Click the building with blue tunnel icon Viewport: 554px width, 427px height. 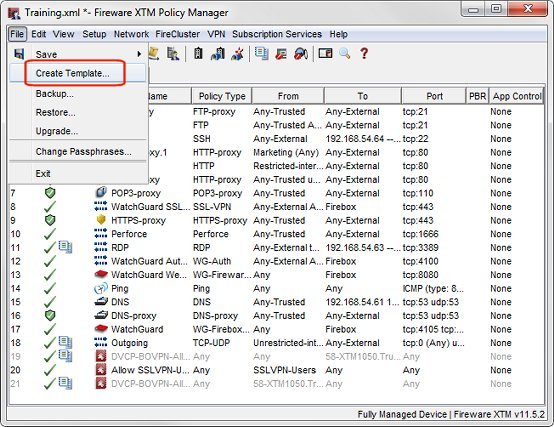[218, 53]
